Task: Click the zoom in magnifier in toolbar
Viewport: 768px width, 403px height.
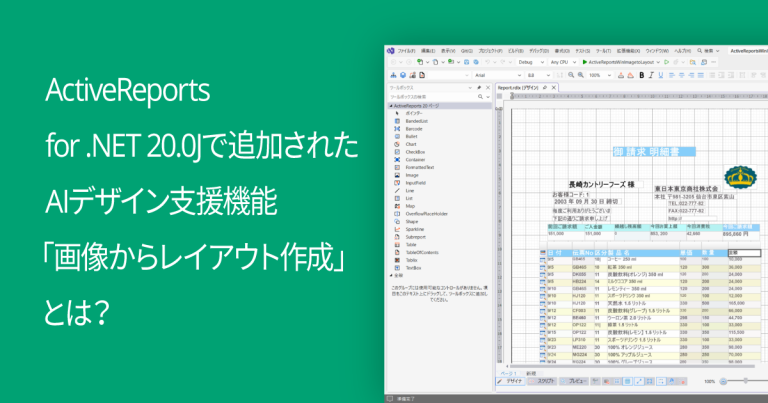Action: click(580, 75)
